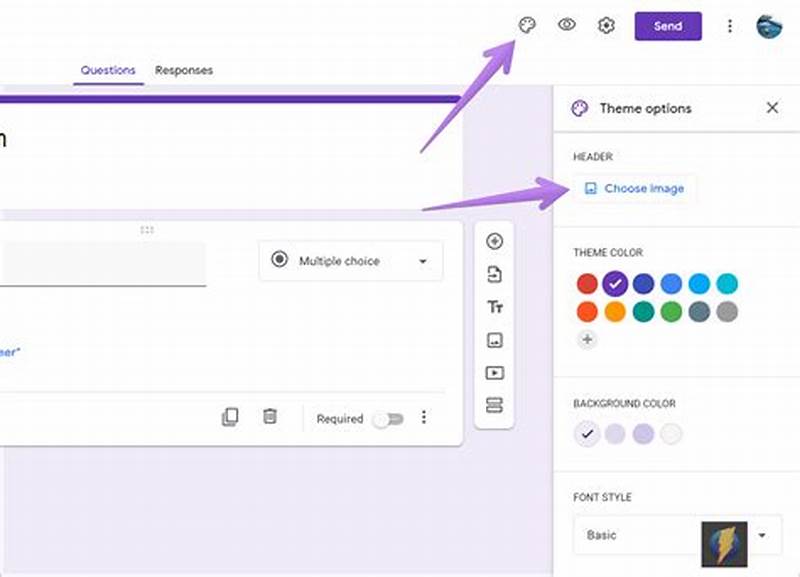Open form settings with the gear icon

point(607,26)
